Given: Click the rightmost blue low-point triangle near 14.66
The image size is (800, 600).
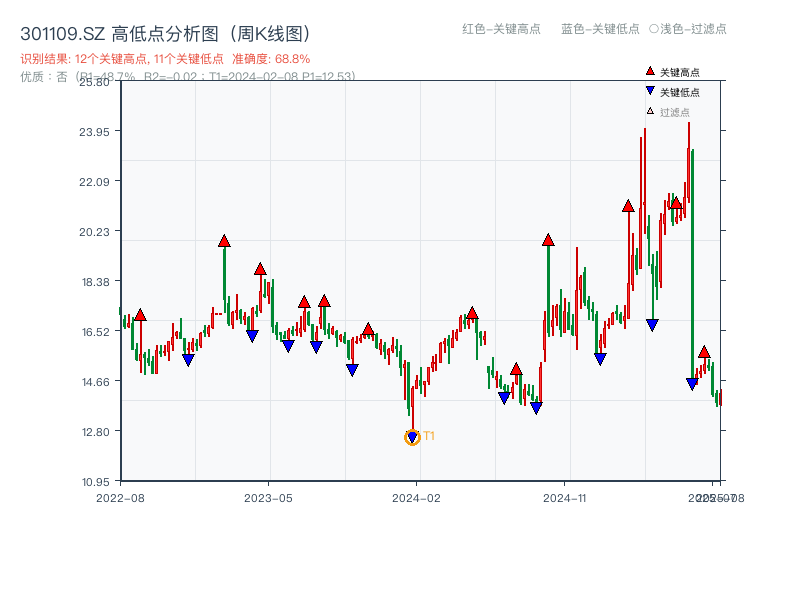Looking at the screenshot, I should pyautogui.click(x=692, y=382).
